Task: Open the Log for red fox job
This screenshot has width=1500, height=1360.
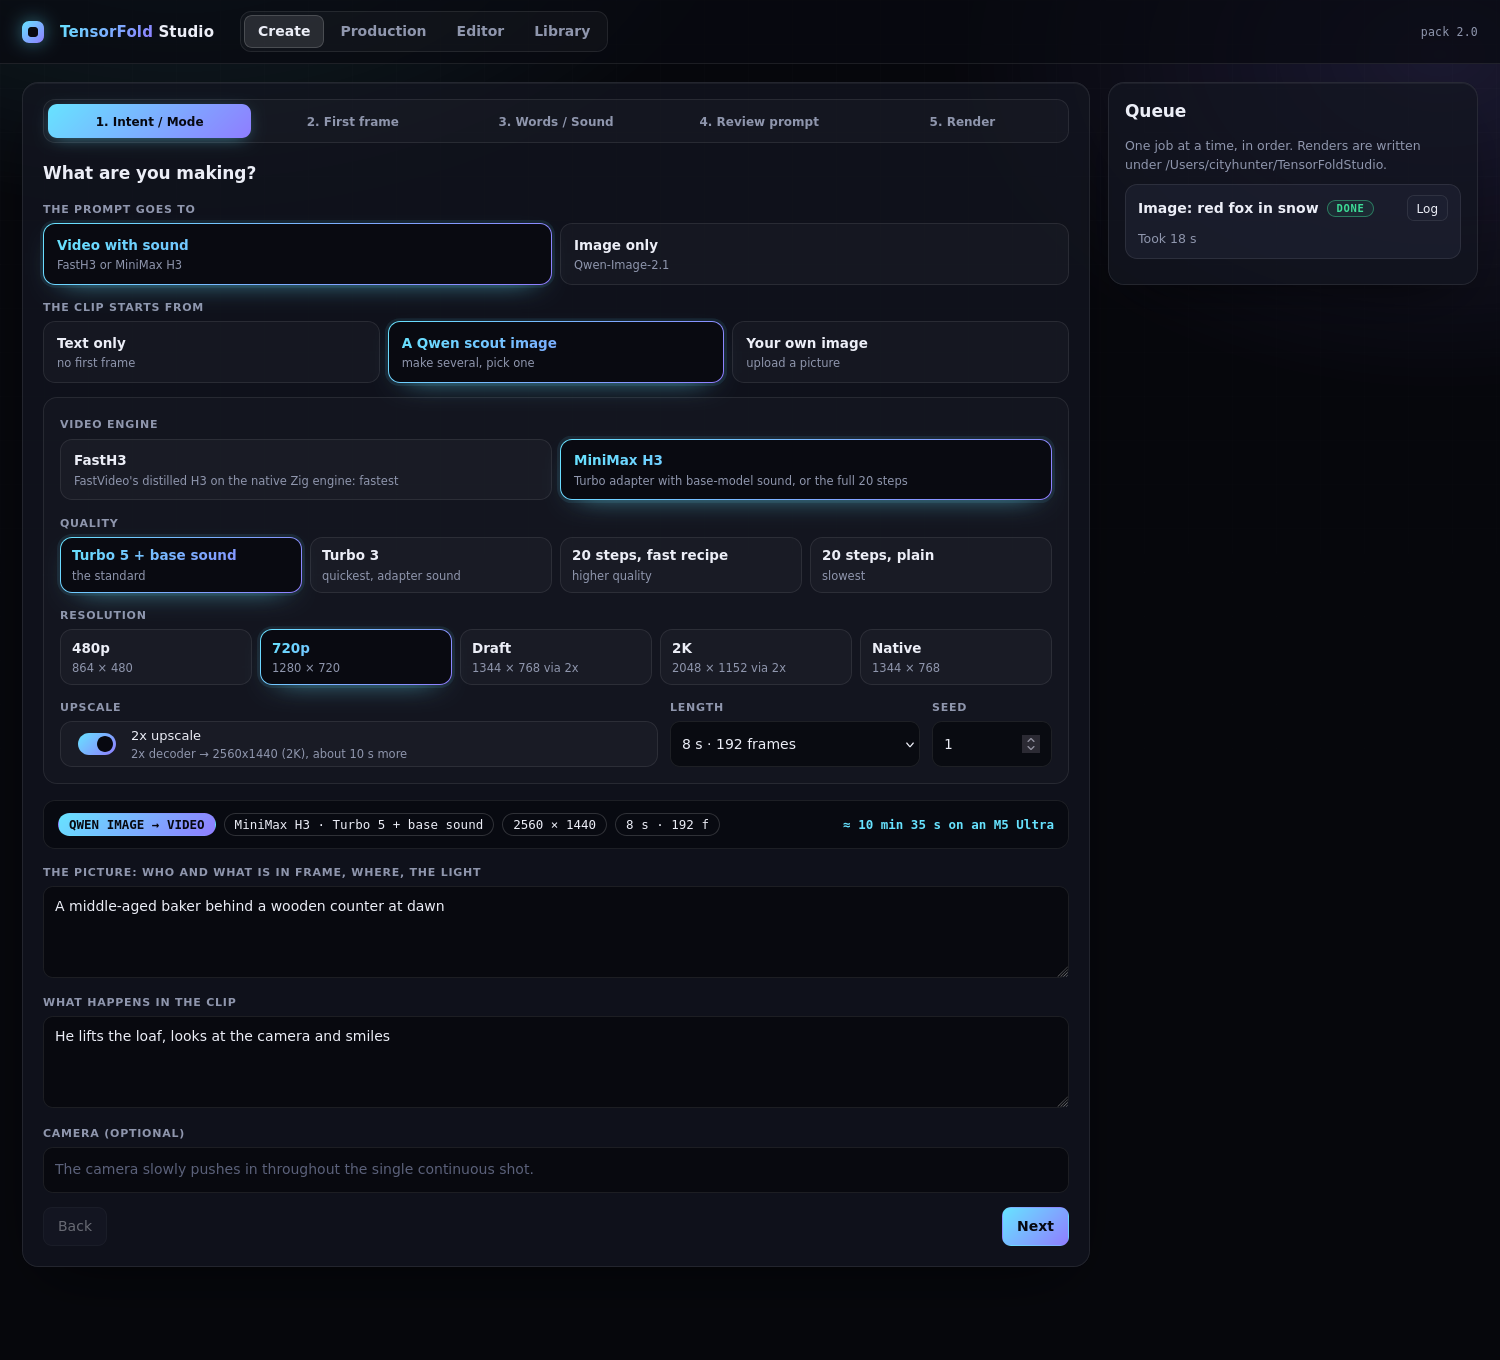Action: coord(1427,208)
